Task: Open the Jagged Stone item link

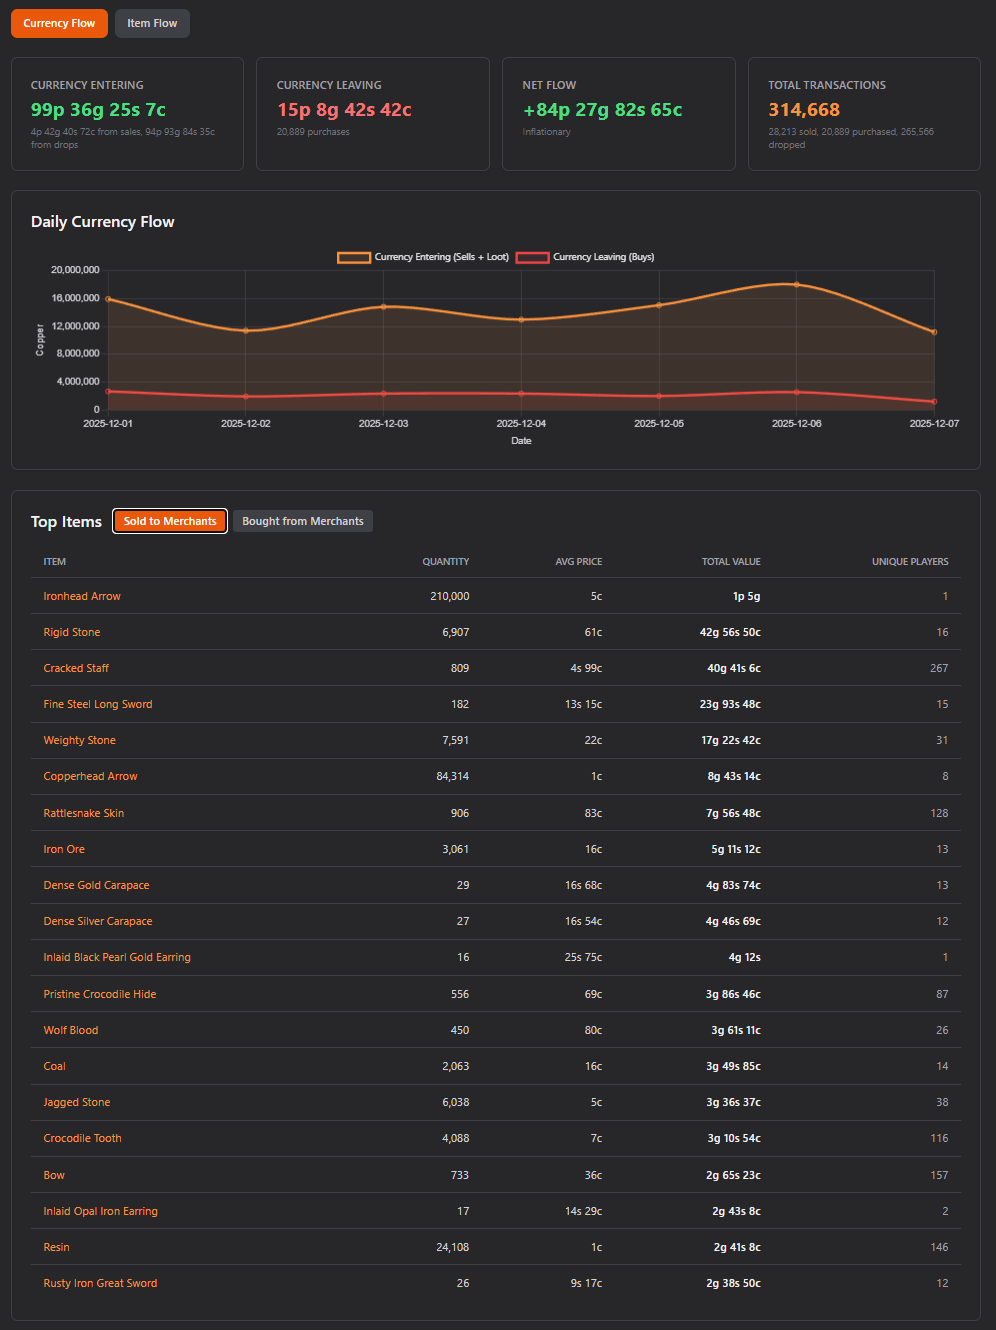Action: point(77,1102)
